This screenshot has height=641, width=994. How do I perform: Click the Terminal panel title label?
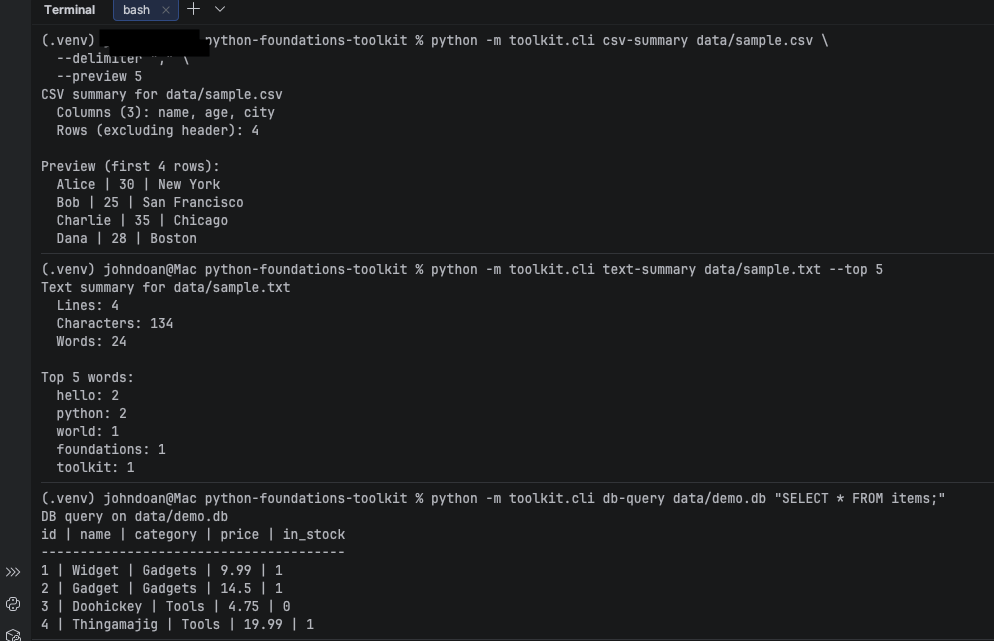tap(69, 10)
